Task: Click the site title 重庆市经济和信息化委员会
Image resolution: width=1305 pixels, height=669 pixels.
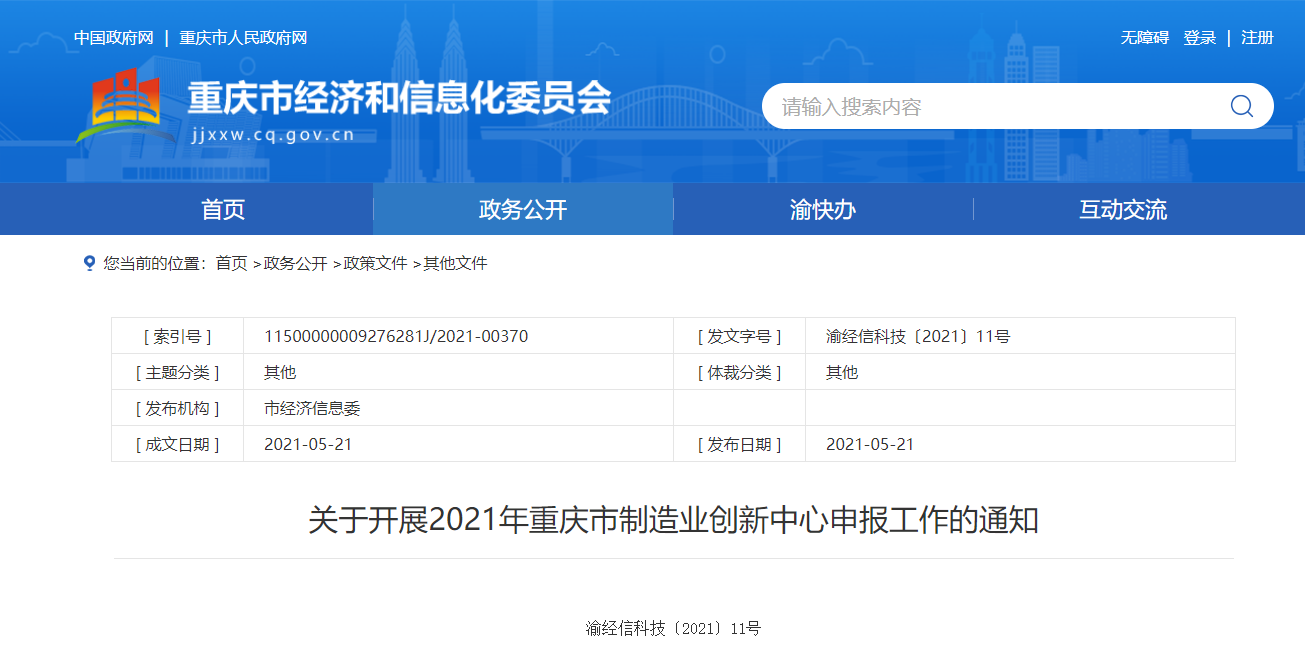Action: pos(399,98)
